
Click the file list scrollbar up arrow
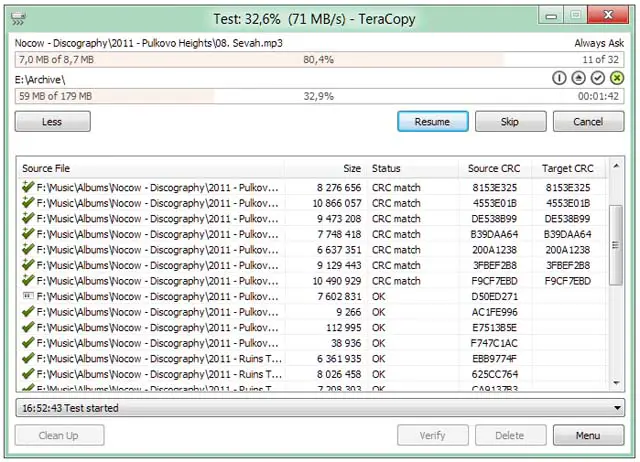(616, 166)
